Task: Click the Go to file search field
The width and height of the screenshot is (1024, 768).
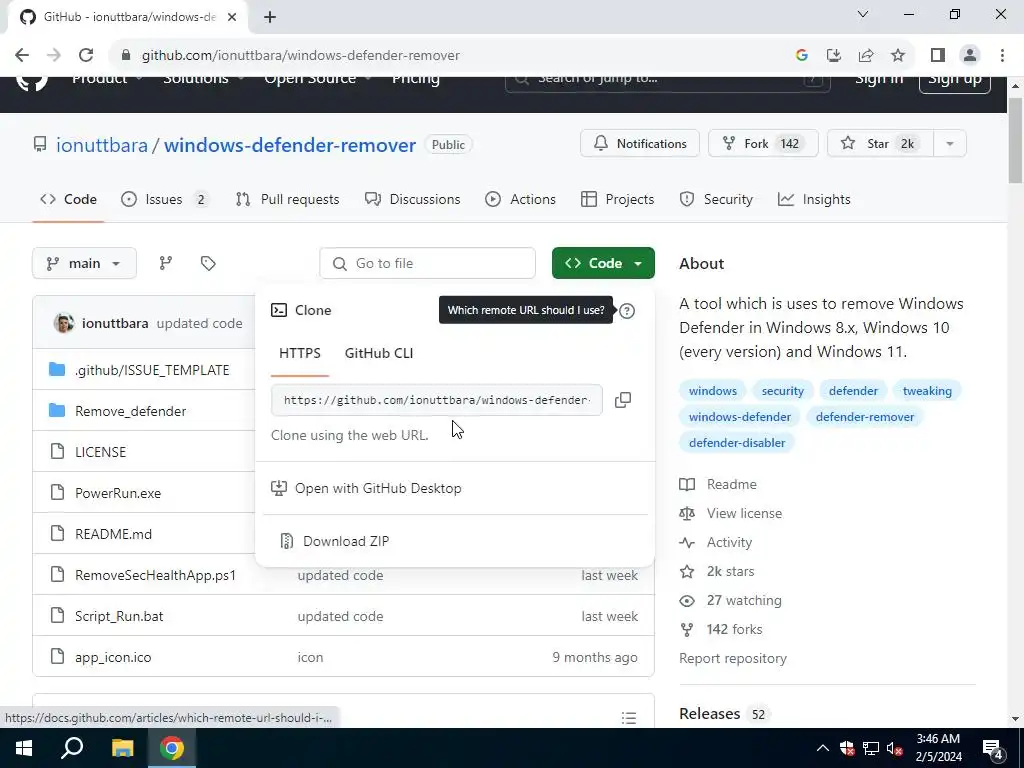Action: tap(428, 263)
